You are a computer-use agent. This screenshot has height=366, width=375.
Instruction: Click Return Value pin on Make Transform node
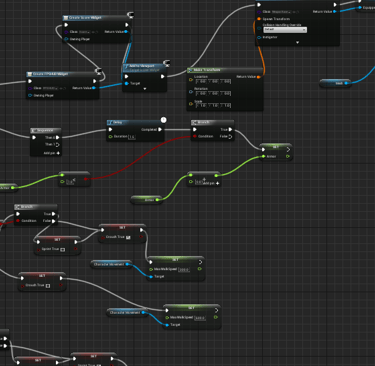[258, 77]
